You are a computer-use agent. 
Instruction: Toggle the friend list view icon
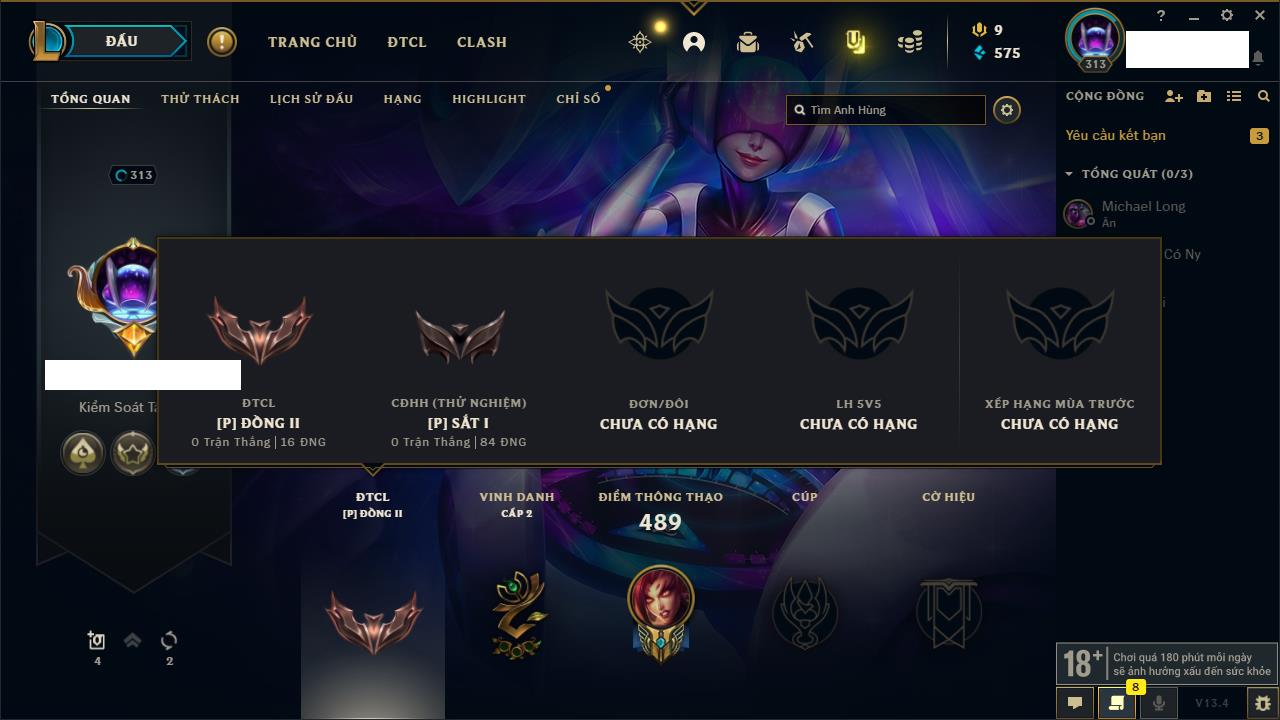(1234, 96)
